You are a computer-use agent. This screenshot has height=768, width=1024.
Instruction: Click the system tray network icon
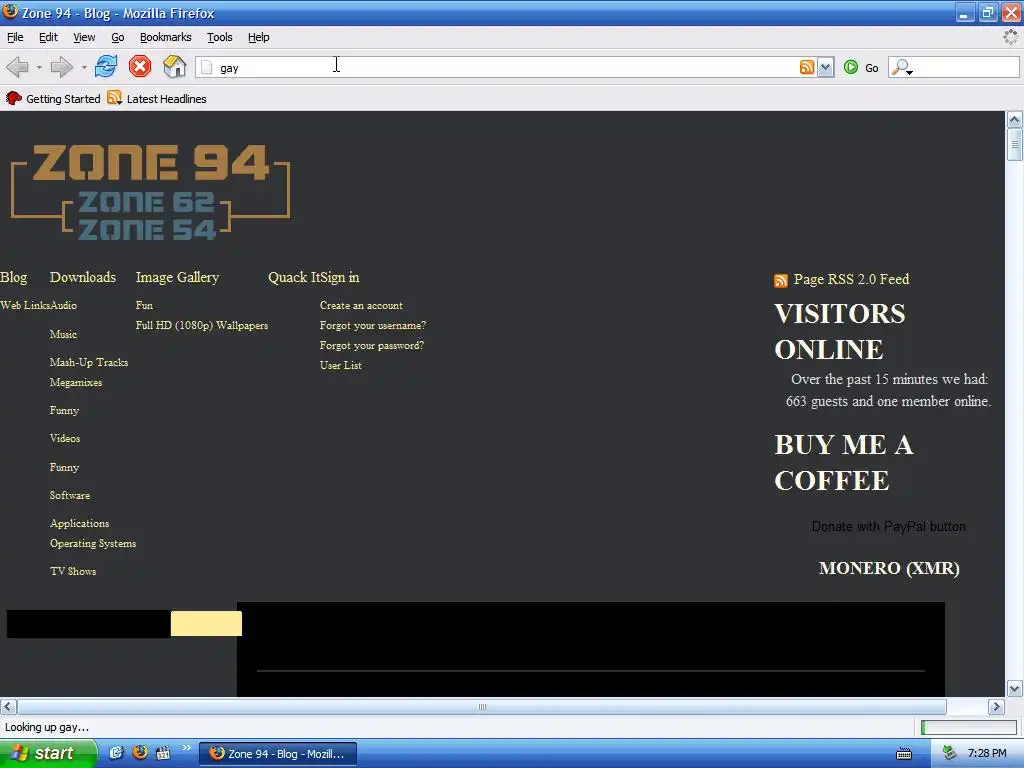pos(950,753)
